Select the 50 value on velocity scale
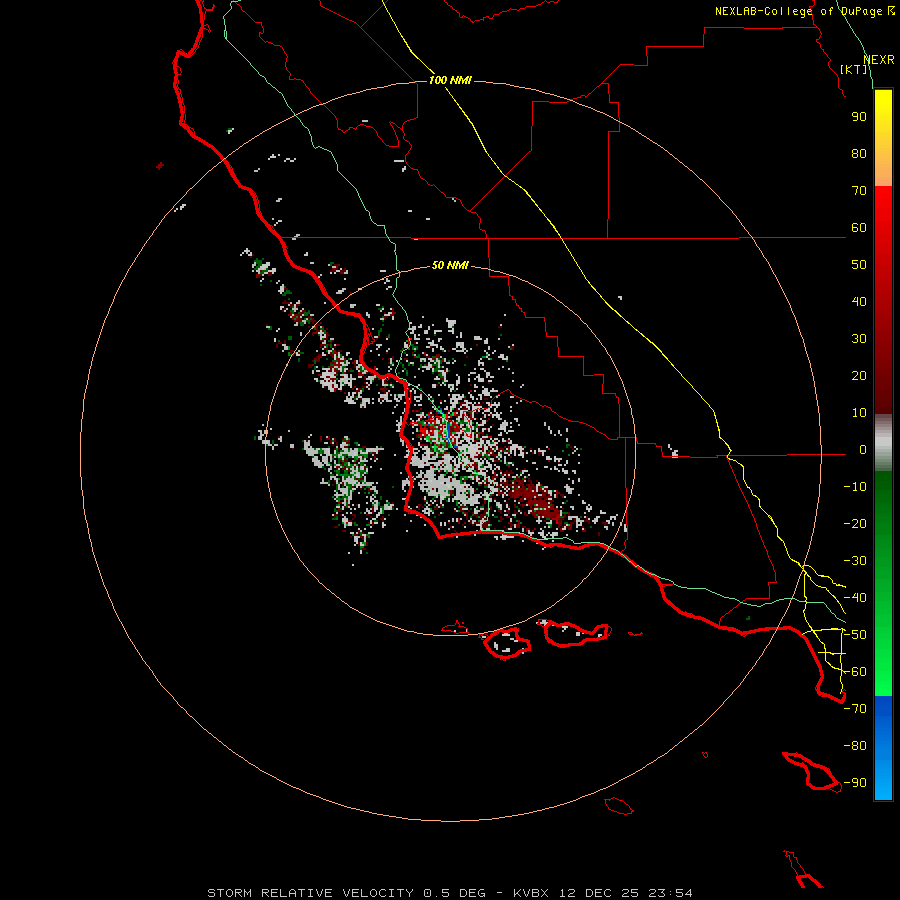The image size is (900, 900). coord(859,265)
